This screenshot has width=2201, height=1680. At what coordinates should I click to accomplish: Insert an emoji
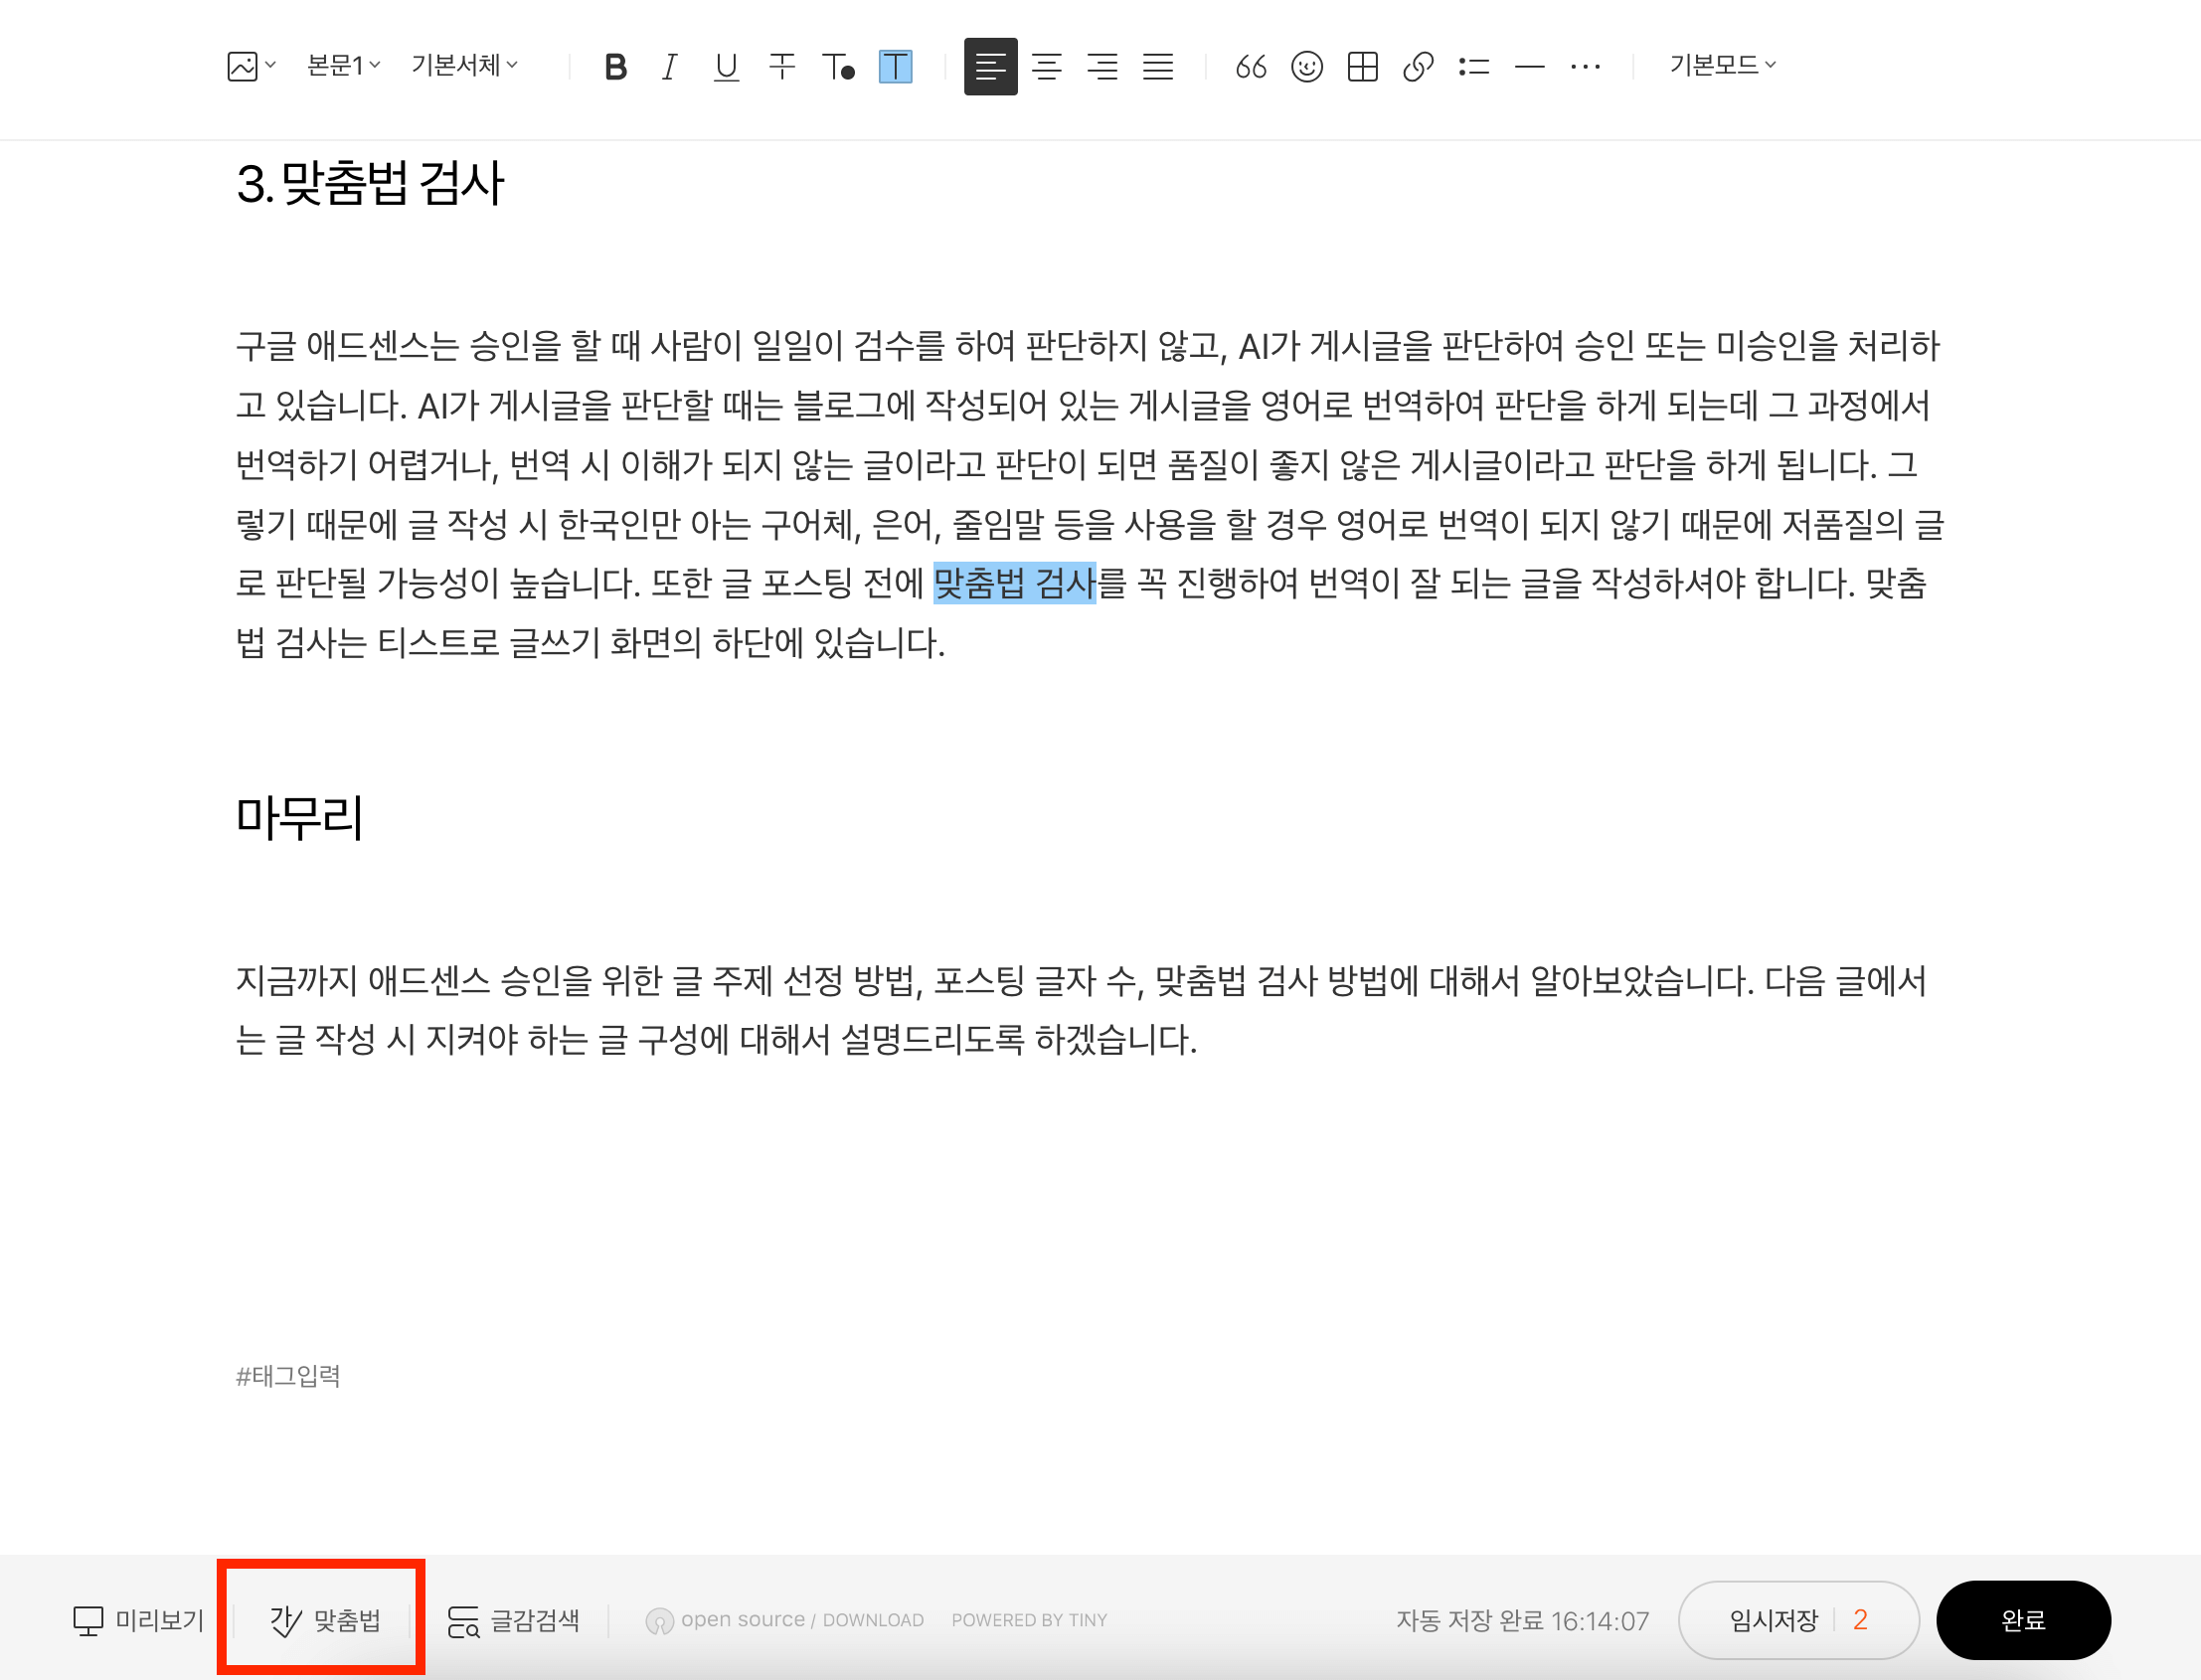[1306, 66]
